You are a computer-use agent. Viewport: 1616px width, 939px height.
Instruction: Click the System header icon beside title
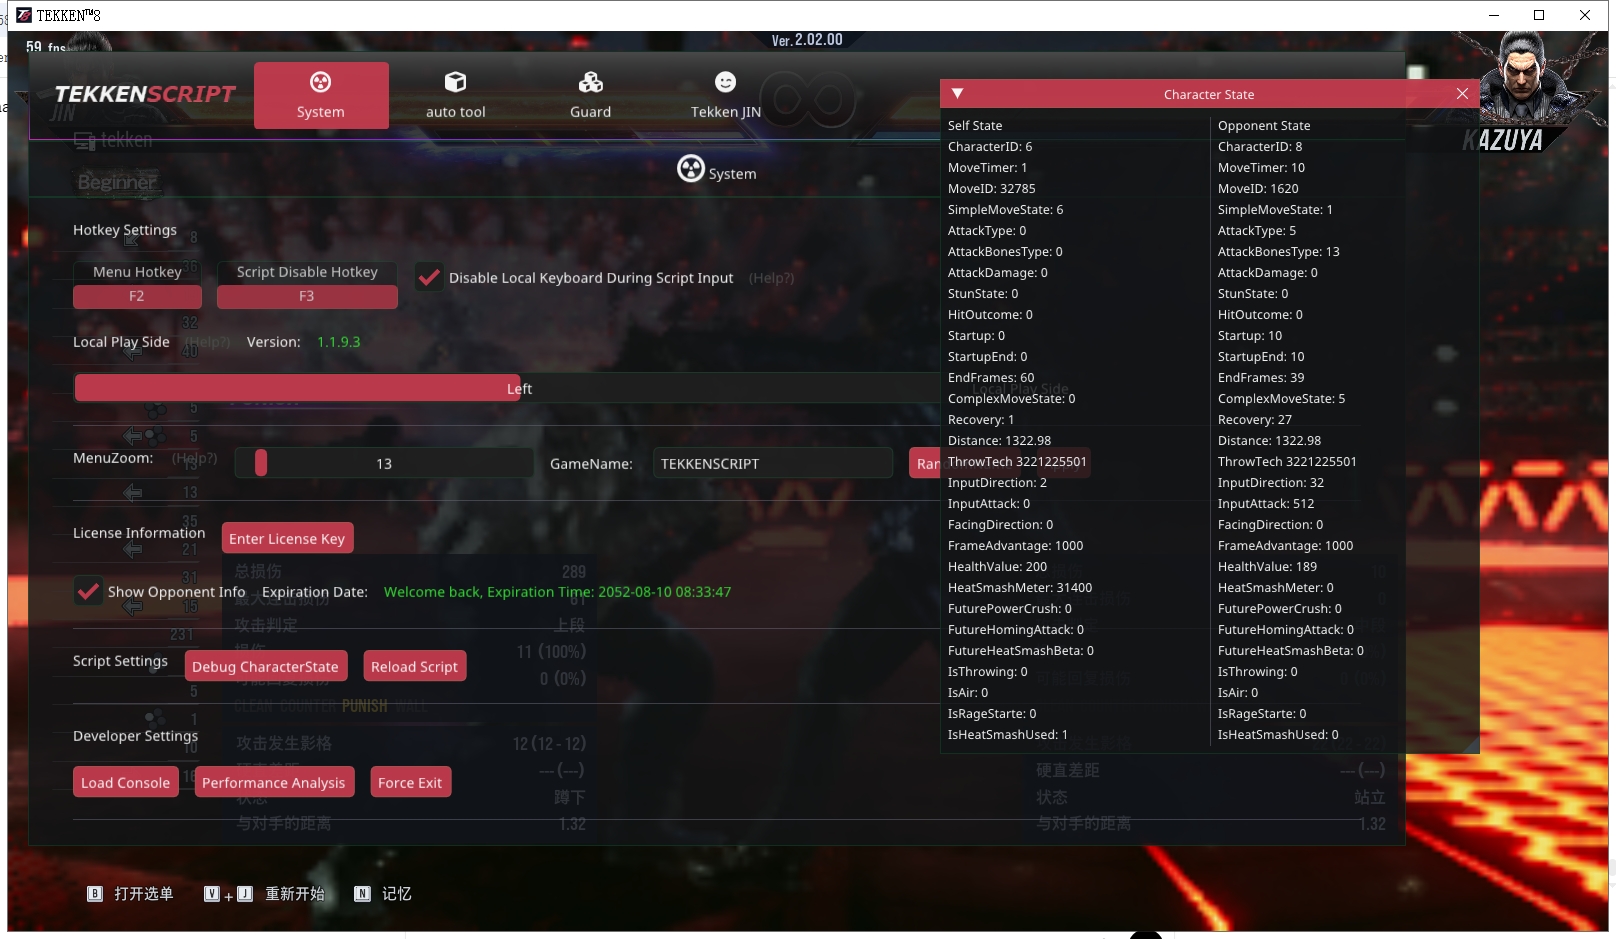click(x=691, y=169)
